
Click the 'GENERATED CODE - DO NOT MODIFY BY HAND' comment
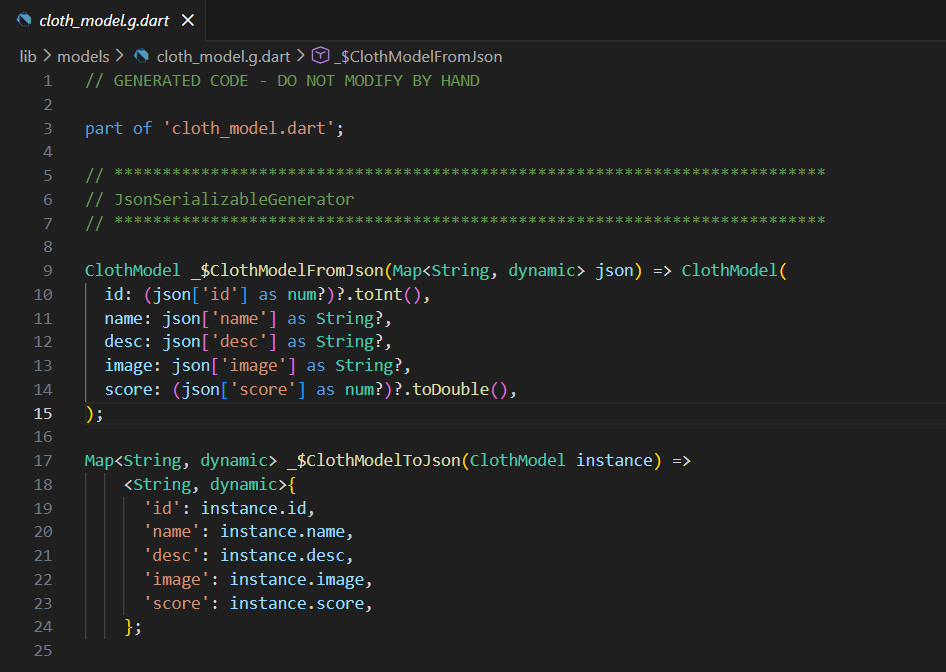pos(282,81)
